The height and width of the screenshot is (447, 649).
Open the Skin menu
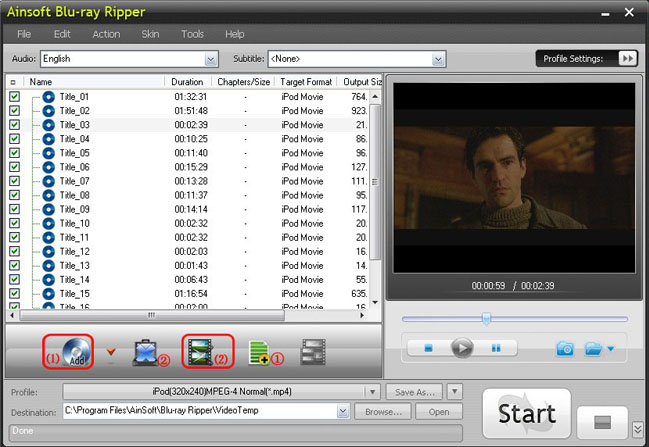tap(150, 34)
